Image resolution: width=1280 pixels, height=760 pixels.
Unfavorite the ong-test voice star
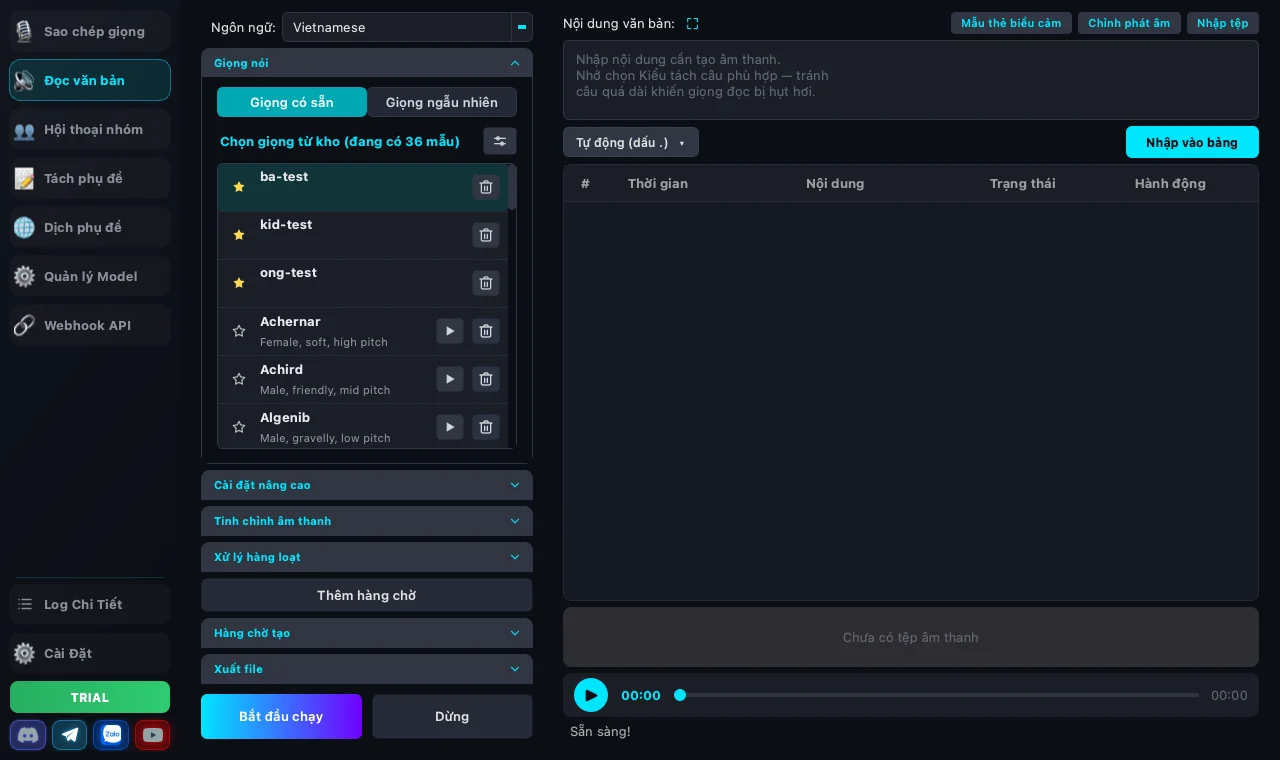239,283
